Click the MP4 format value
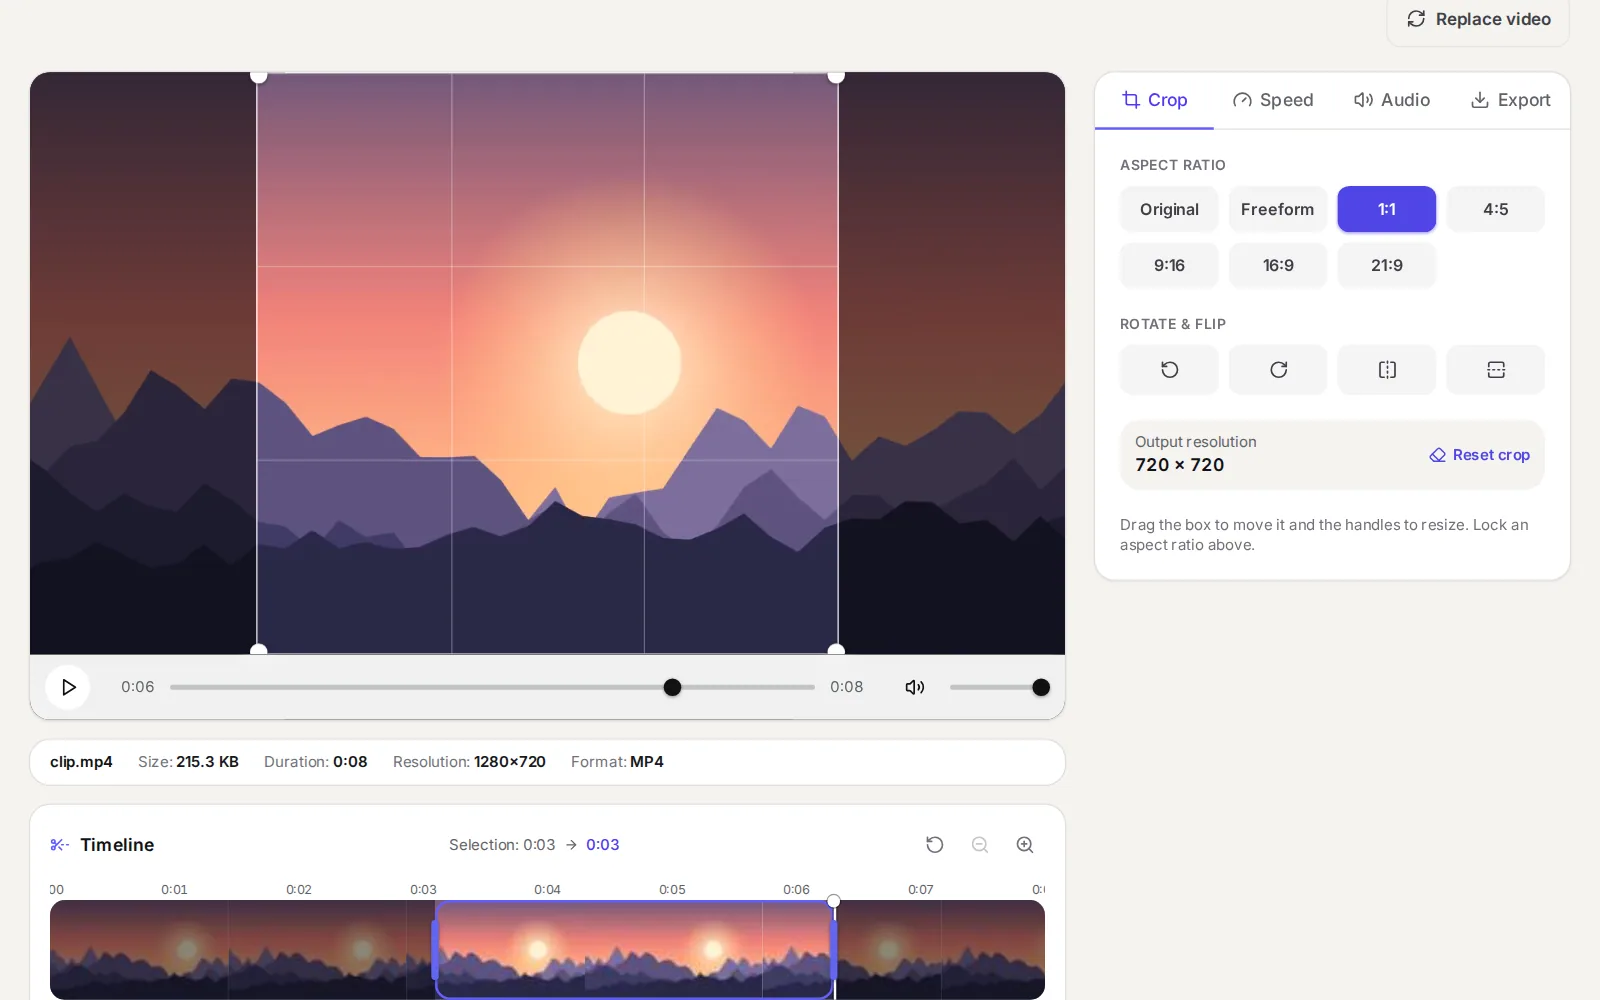Viewport: 1600px width, 1000px height. [x=647, y=762]
